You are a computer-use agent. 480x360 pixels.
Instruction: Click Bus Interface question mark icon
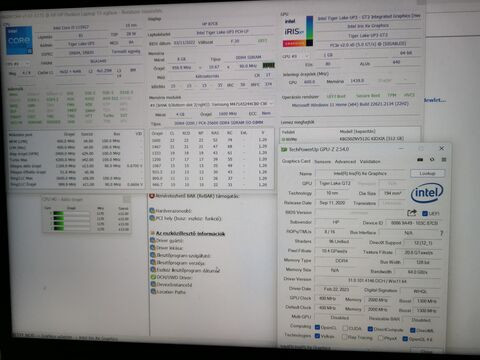[x=442, y=233]
